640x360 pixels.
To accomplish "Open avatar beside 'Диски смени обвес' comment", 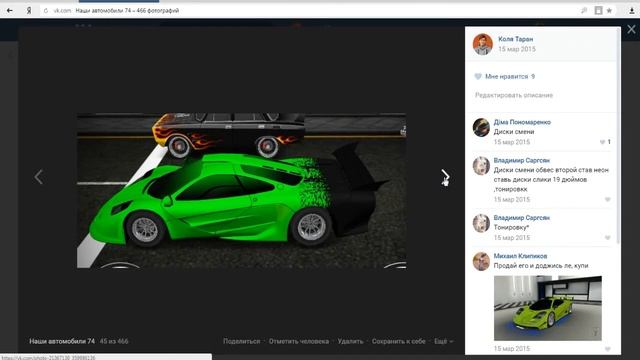I will coord(481,166).
